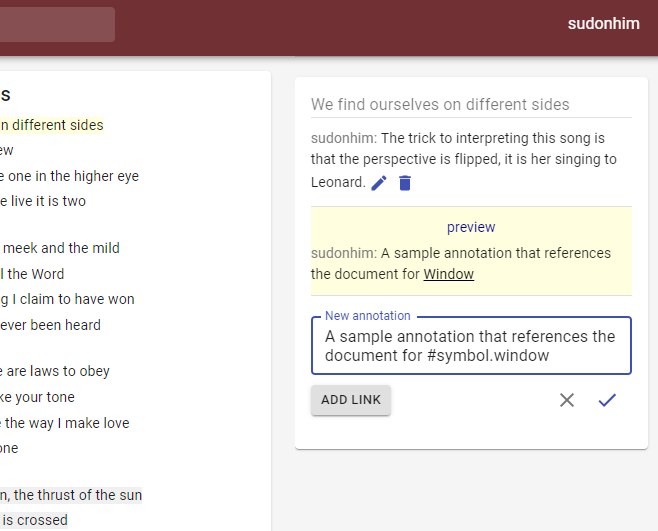Click the lyric 'one in the higher eye'
658x531 pixels.
click(73, 176)
